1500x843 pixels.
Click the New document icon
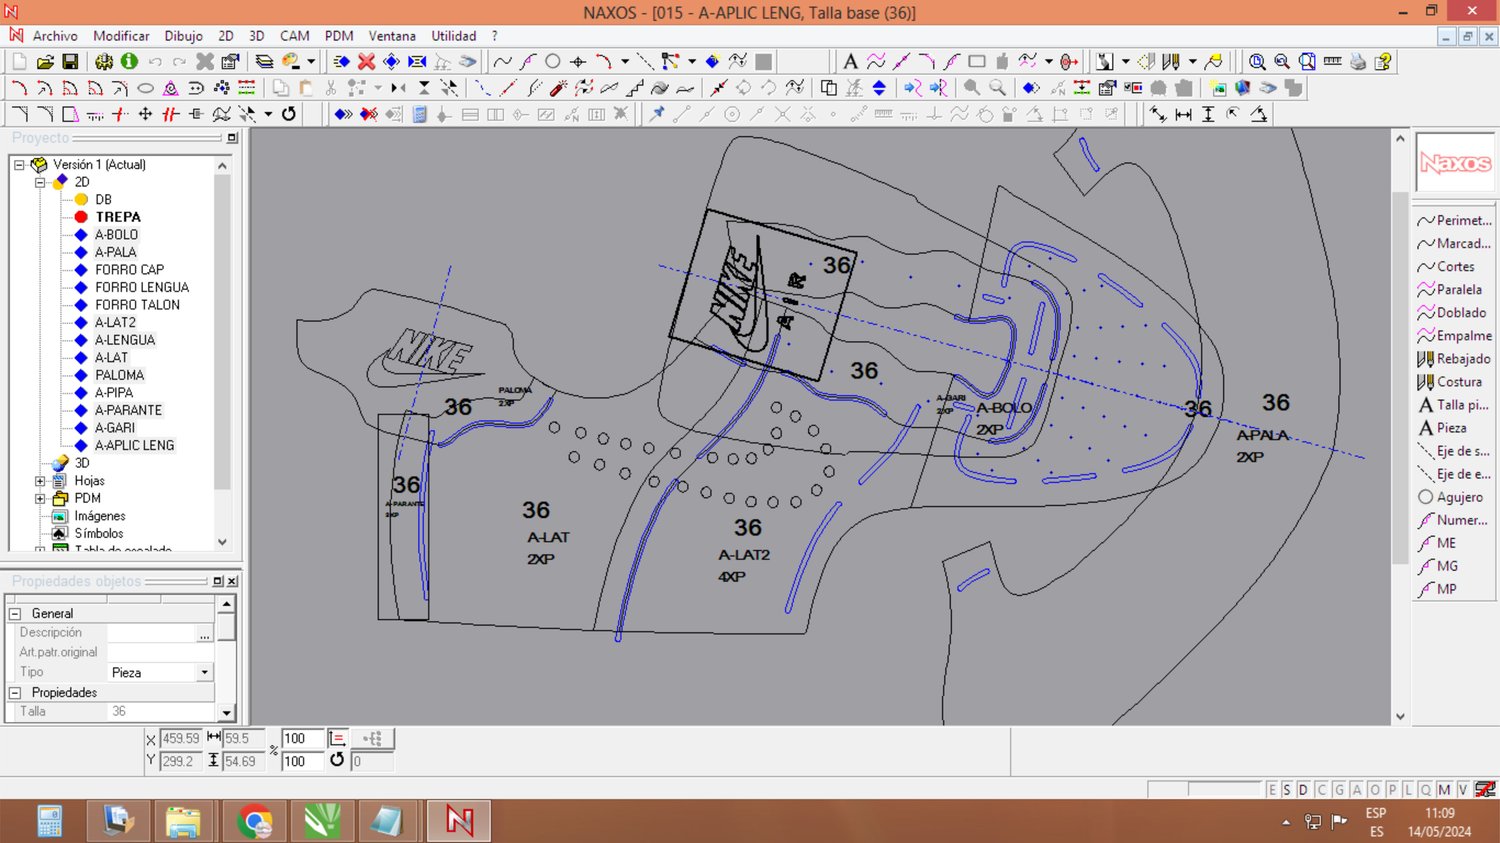click(x=19, y=62)
